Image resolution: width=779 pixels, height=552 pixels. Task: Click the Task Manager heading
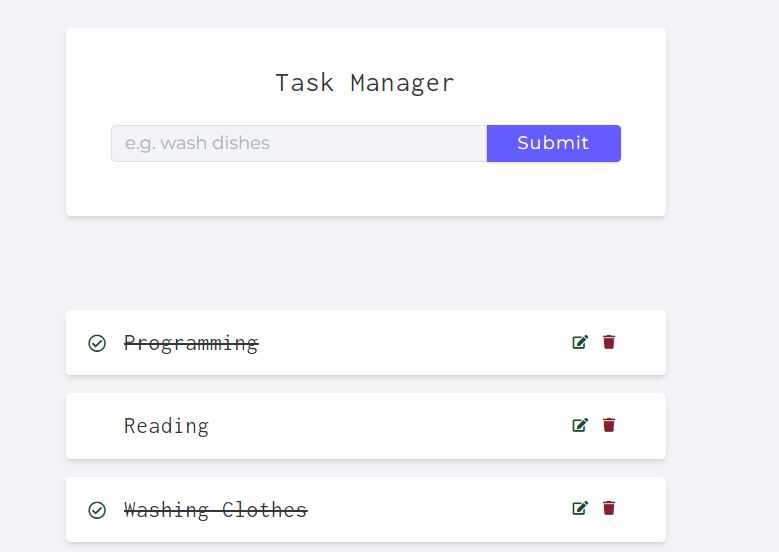(x=365, y=83)
